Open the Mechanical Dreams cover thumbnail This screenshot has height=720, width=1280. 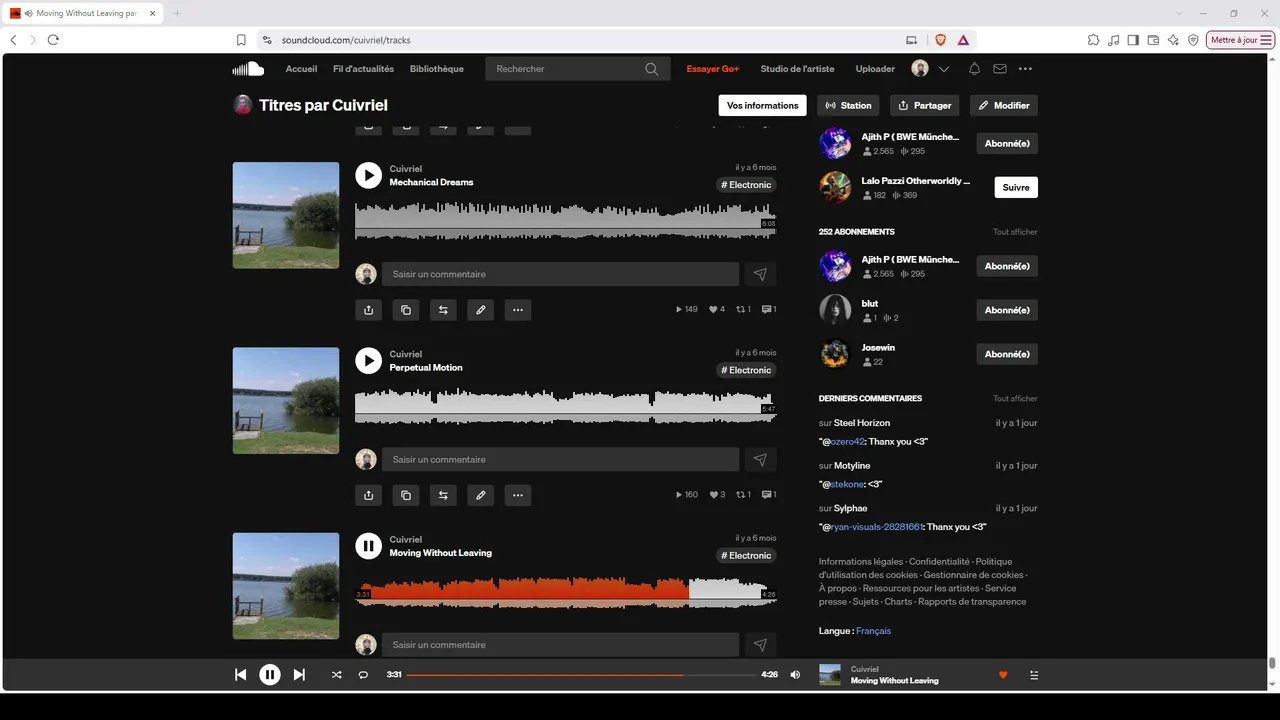point(286,215)
